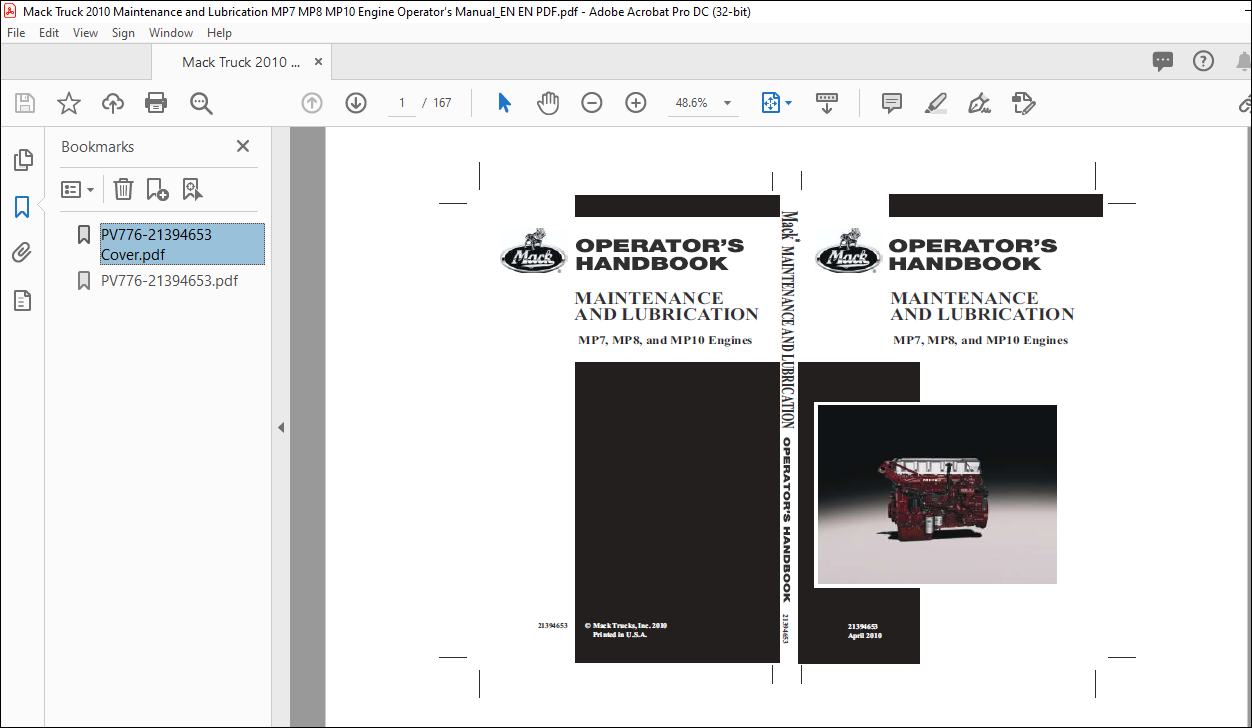The height and width of the screenshot is (728, 1252).
Task: Select PV776-21394653.pdf bookmark
Action: pos(169,280)
